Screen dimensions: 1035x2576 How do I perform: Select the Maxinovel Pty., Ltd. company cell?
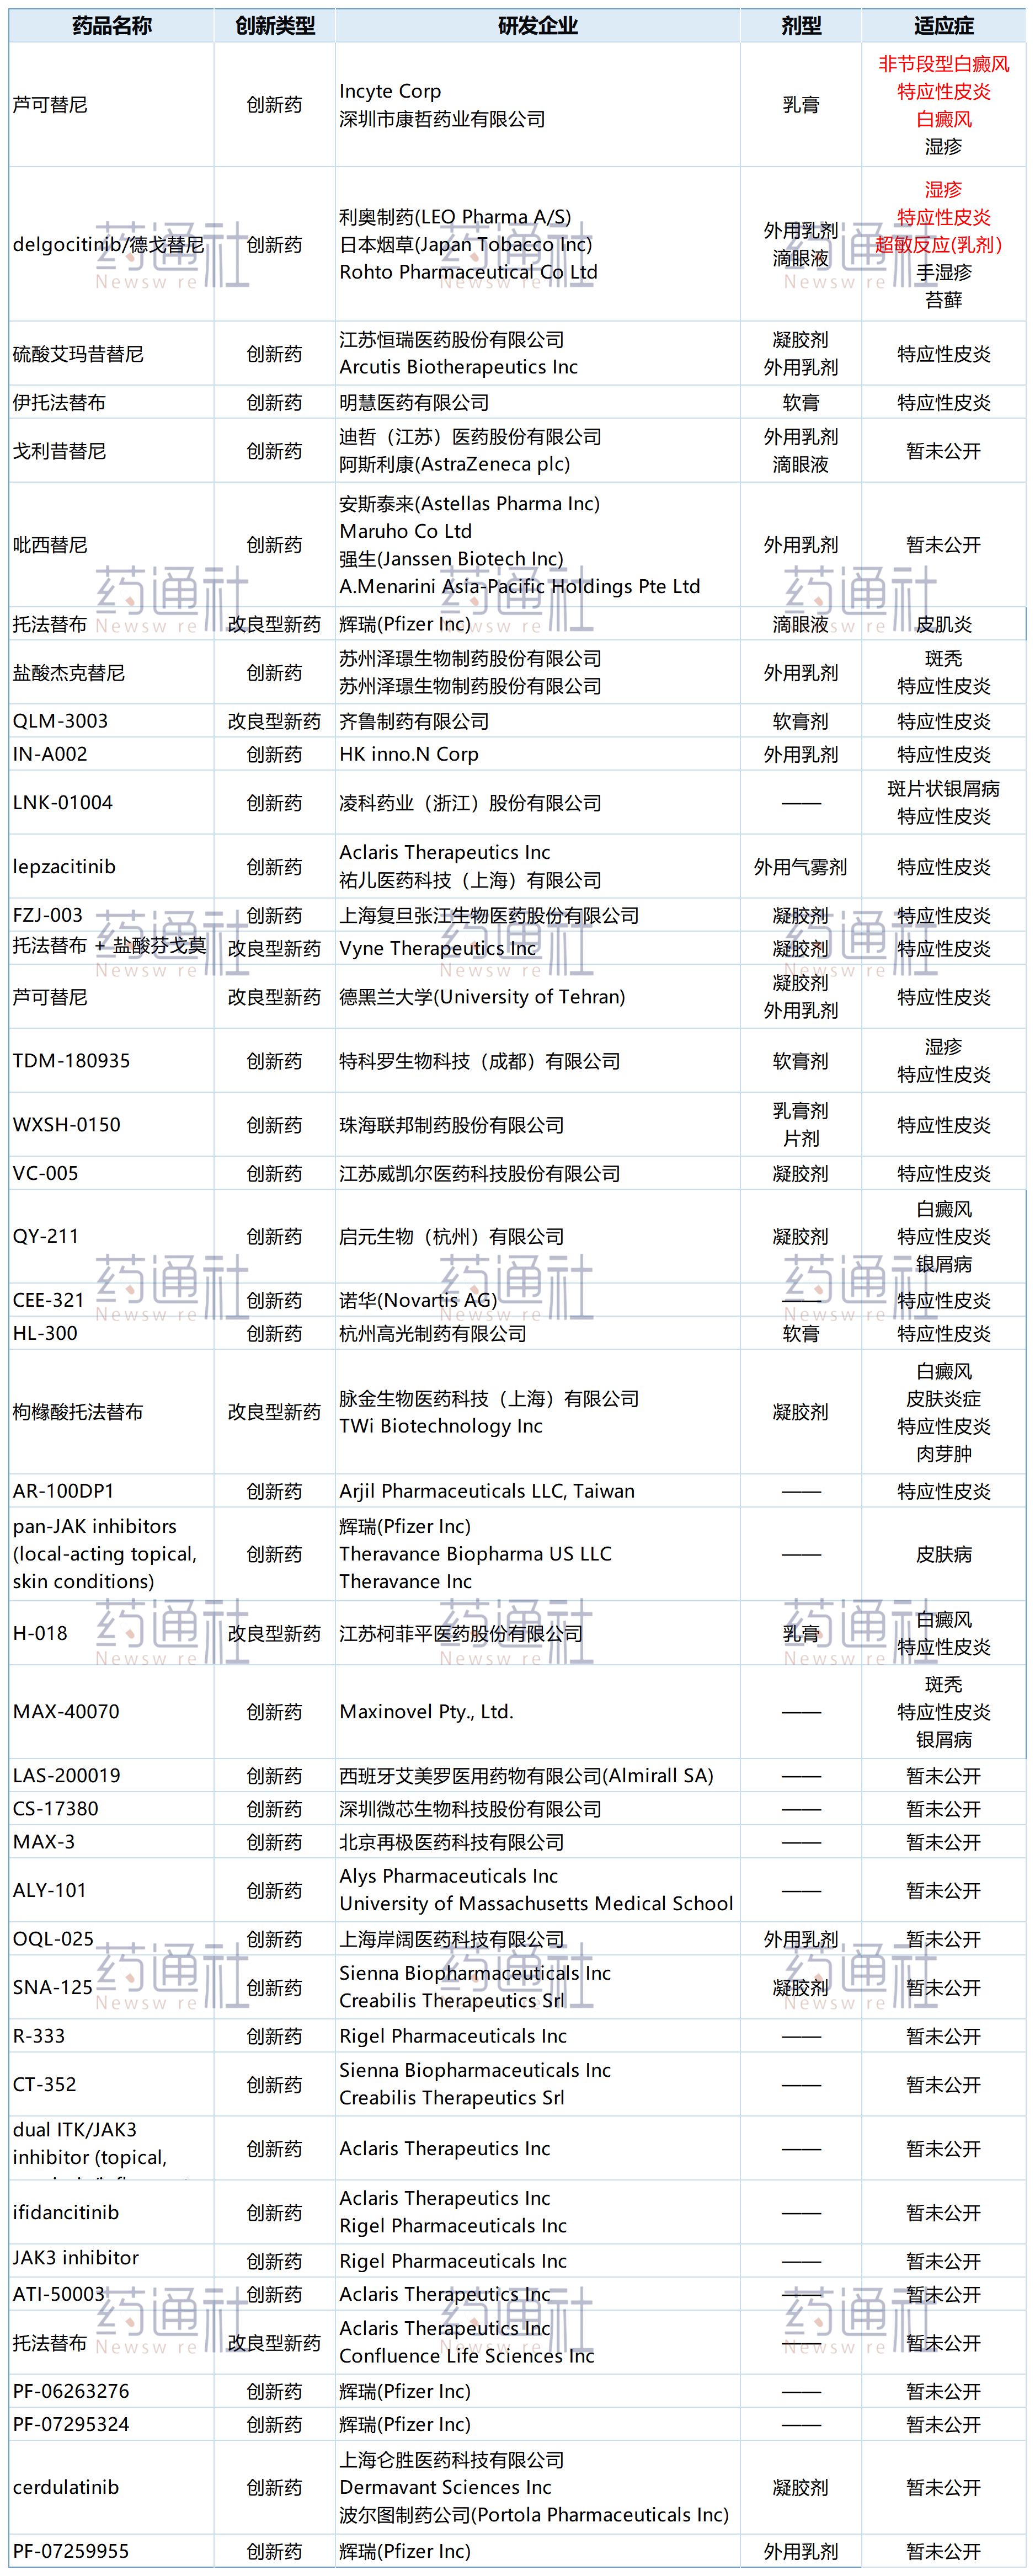(x=426, y=1712)
